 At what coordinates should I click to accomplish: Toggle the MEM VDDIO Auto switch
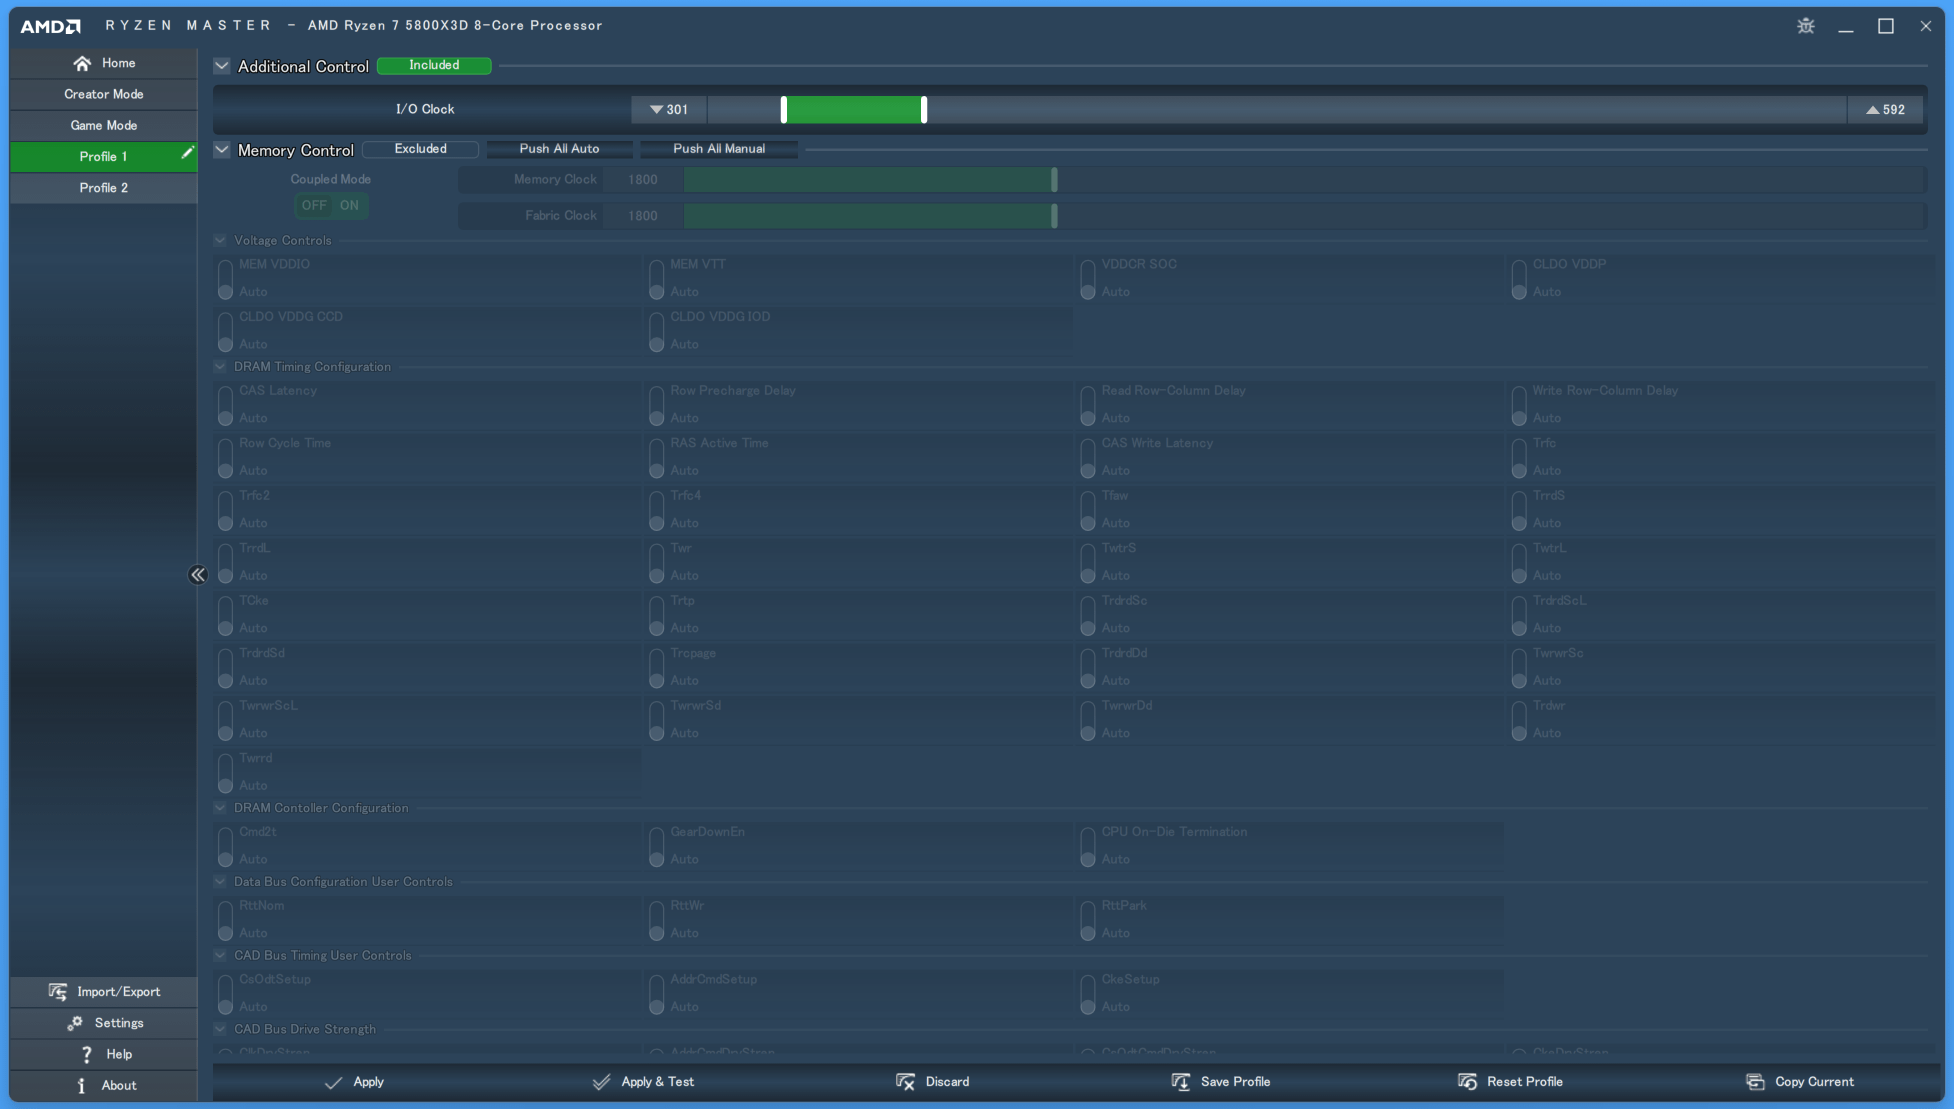[225, 279]
